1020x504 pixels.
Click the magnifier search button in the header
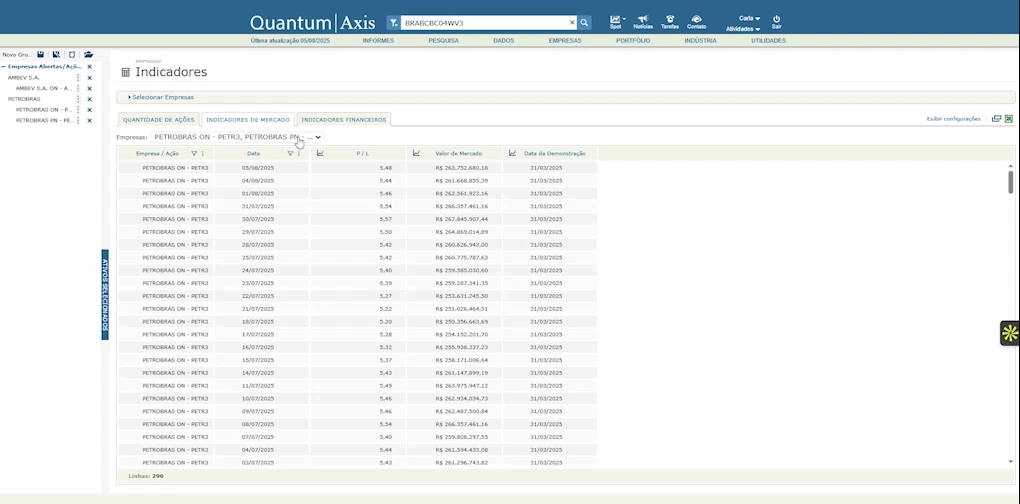pyautogui.click(x=584, y=23)
